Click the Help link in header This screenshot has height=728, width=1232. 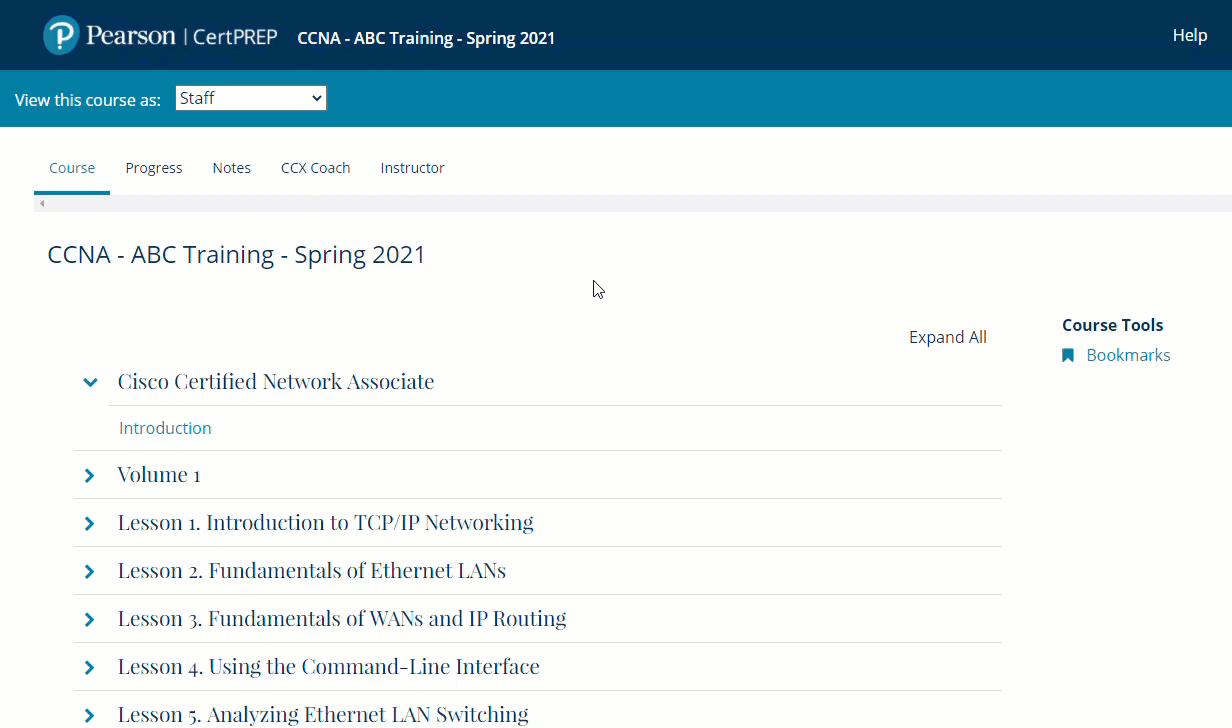(x=1189, y=35)
